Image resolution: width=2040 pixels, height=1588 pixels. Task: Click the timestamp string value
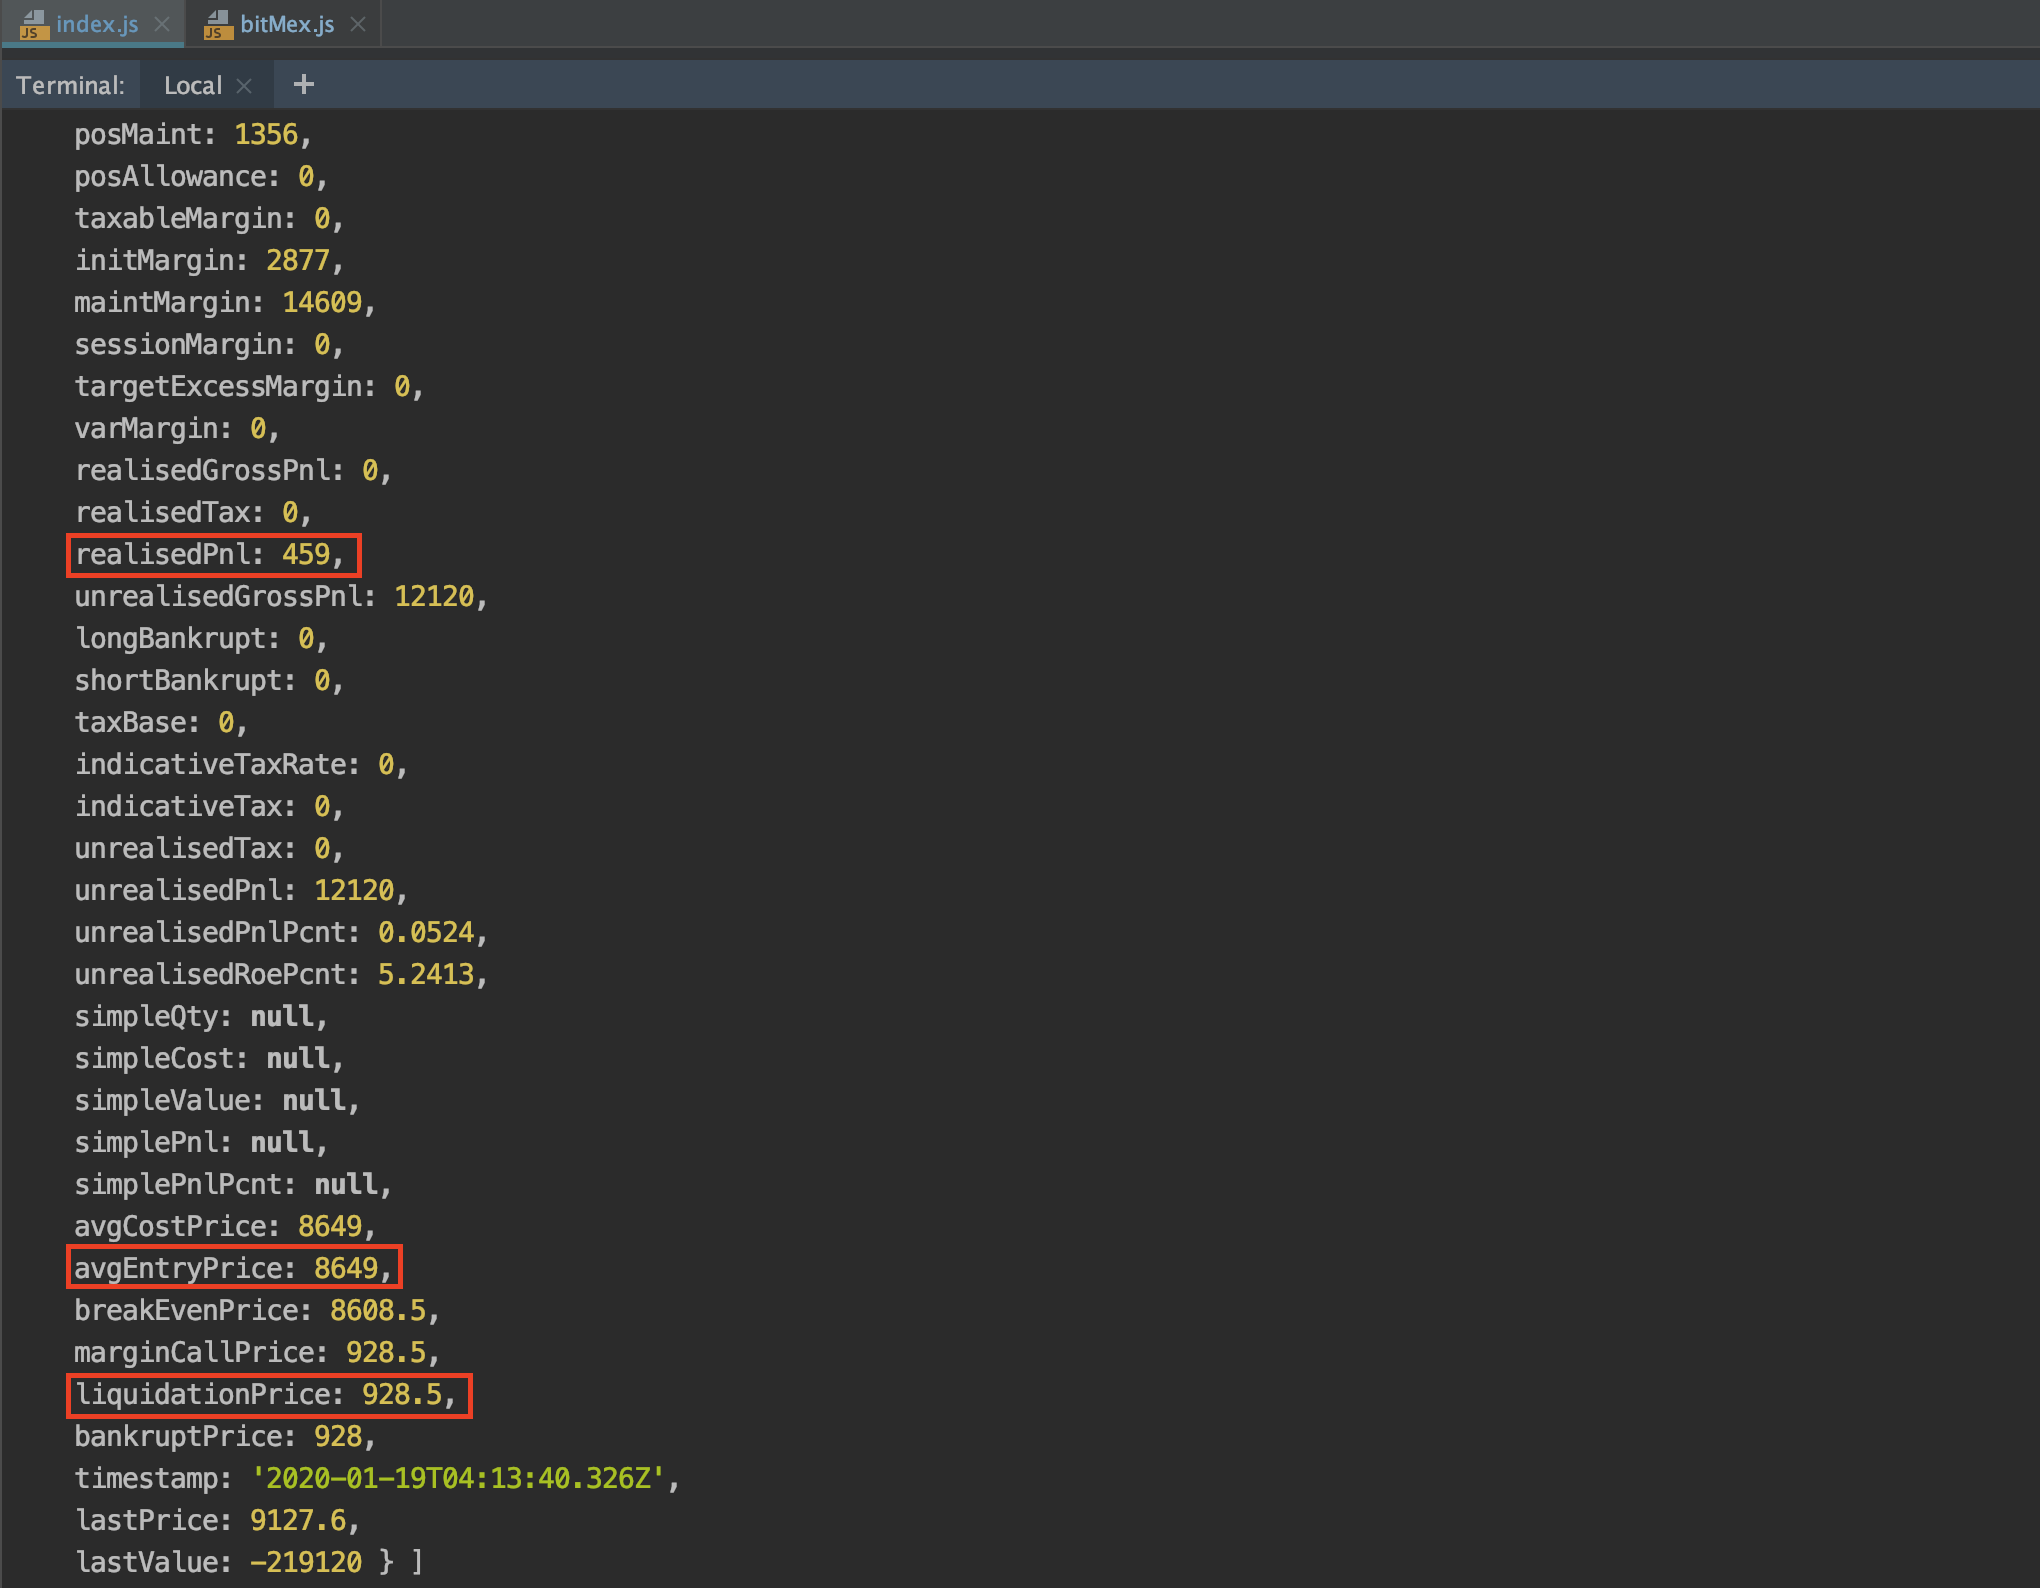point(458,1478)
